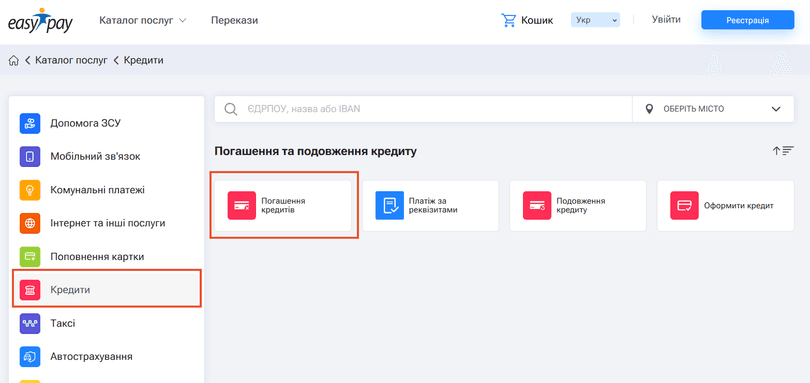The height and width of the screenshot is (383, 810).
Task: Open the Укр language selector
Action: [595, 21]
